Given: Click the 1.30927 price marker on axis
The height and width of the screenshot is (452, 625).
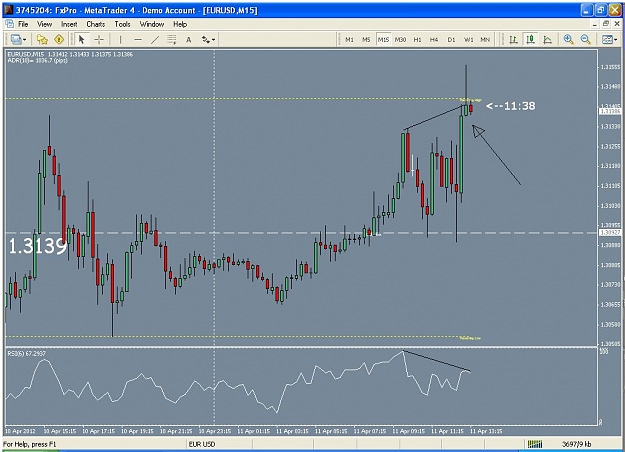Looking at the screenshot, I should (x=610, y=232).
